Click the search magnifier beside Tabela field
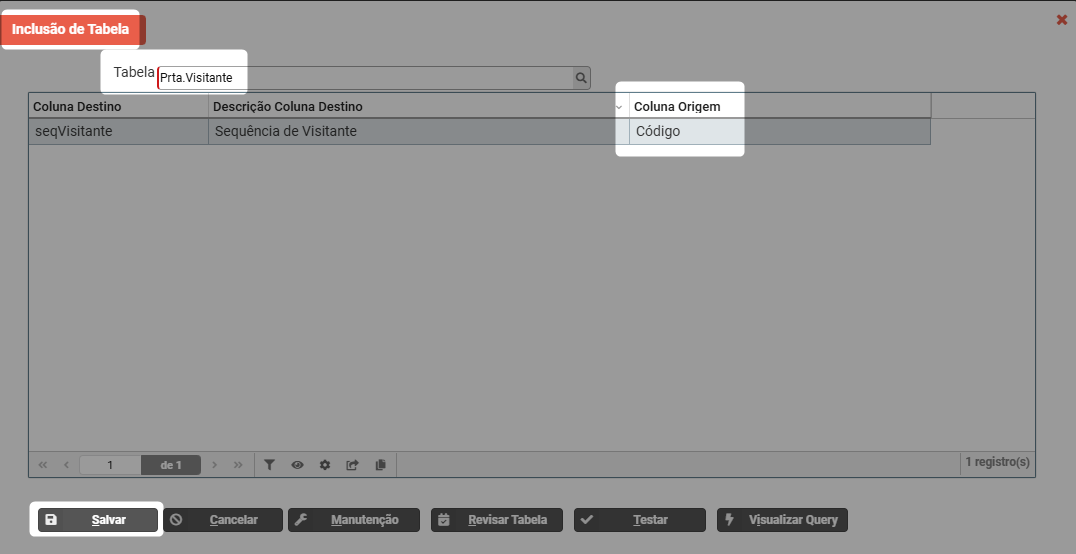Image resolution: width=1076 pixels, height=554 pixels. click(x=581, y=78)
